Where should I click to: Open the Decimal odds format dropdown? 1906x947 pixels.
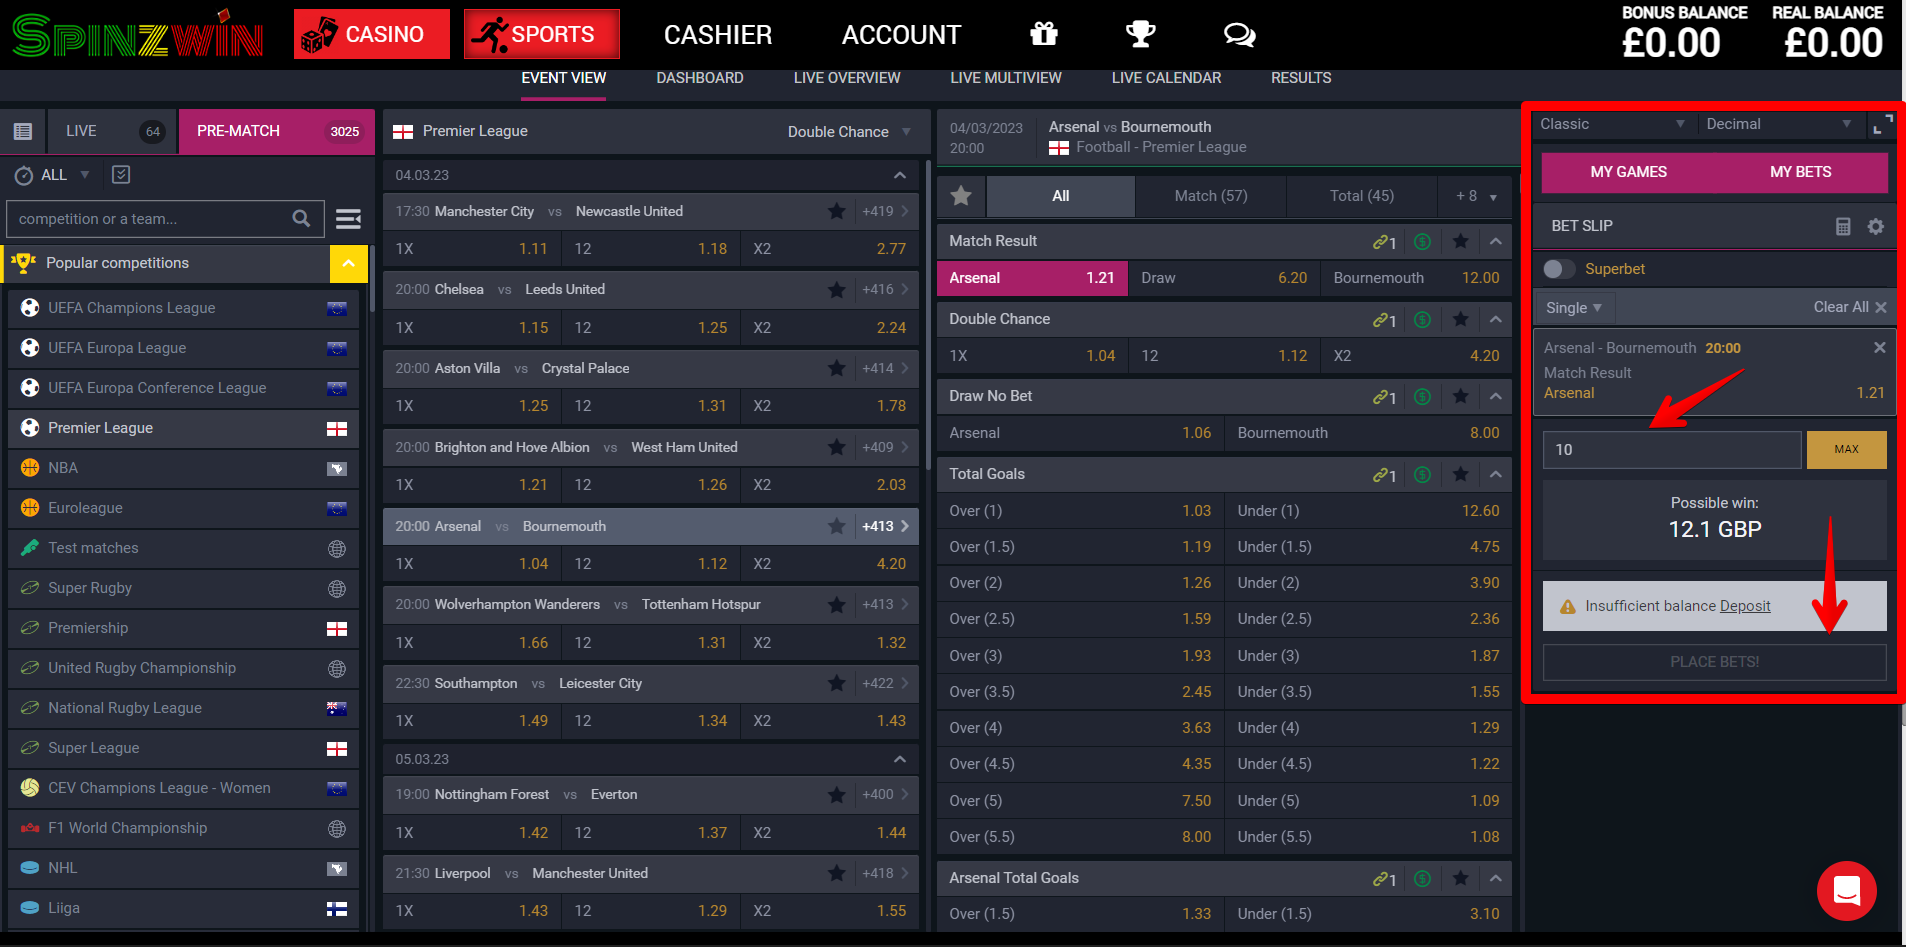click(x=1779, y=124)
